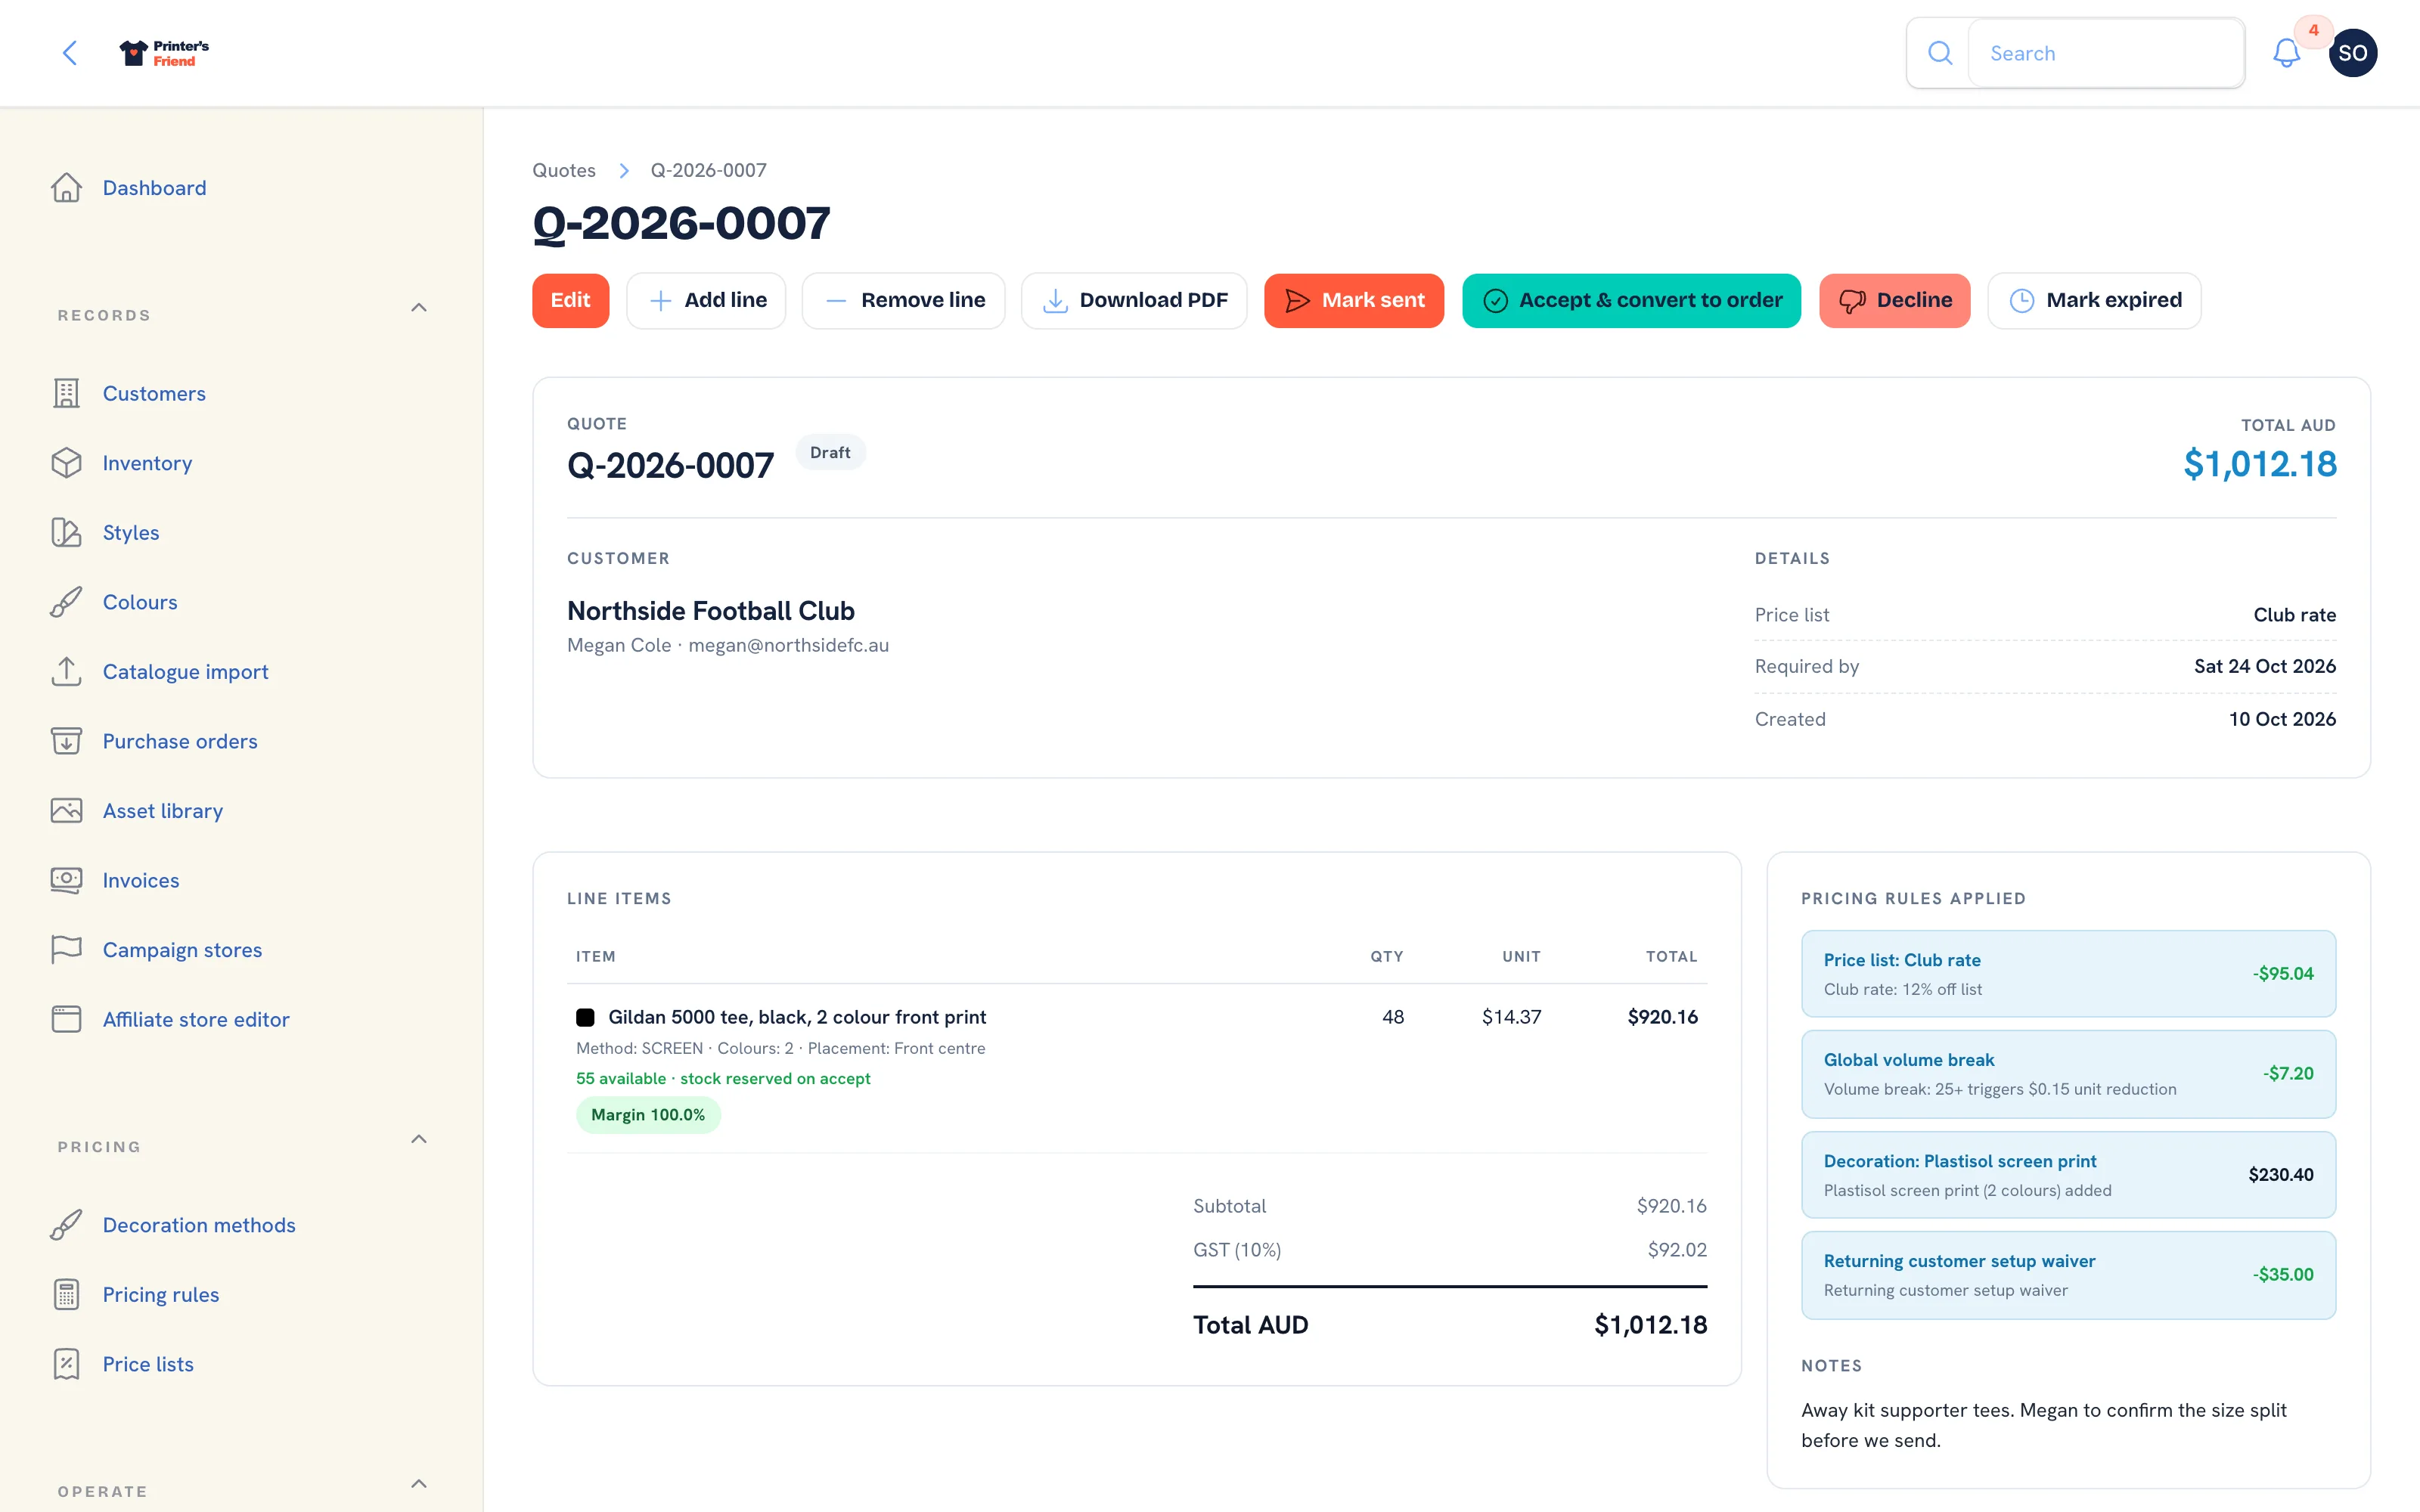Screen dimensions: 2420x1512
Task: Decline the quote
Action: (1894, 300)
